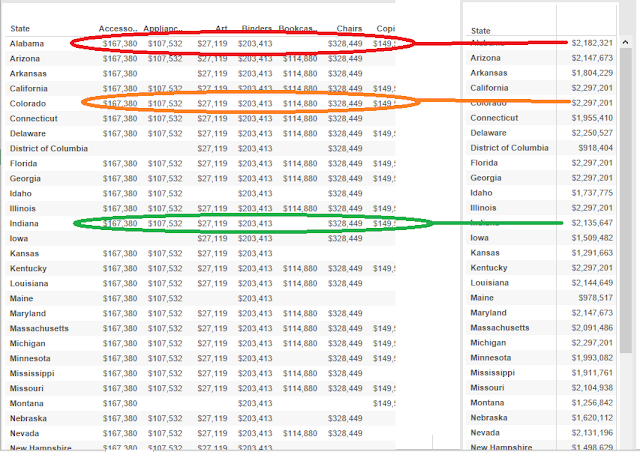Select Arizona row label in left table
This screenshot has height=452, width=640.
[x=25, y=58]
